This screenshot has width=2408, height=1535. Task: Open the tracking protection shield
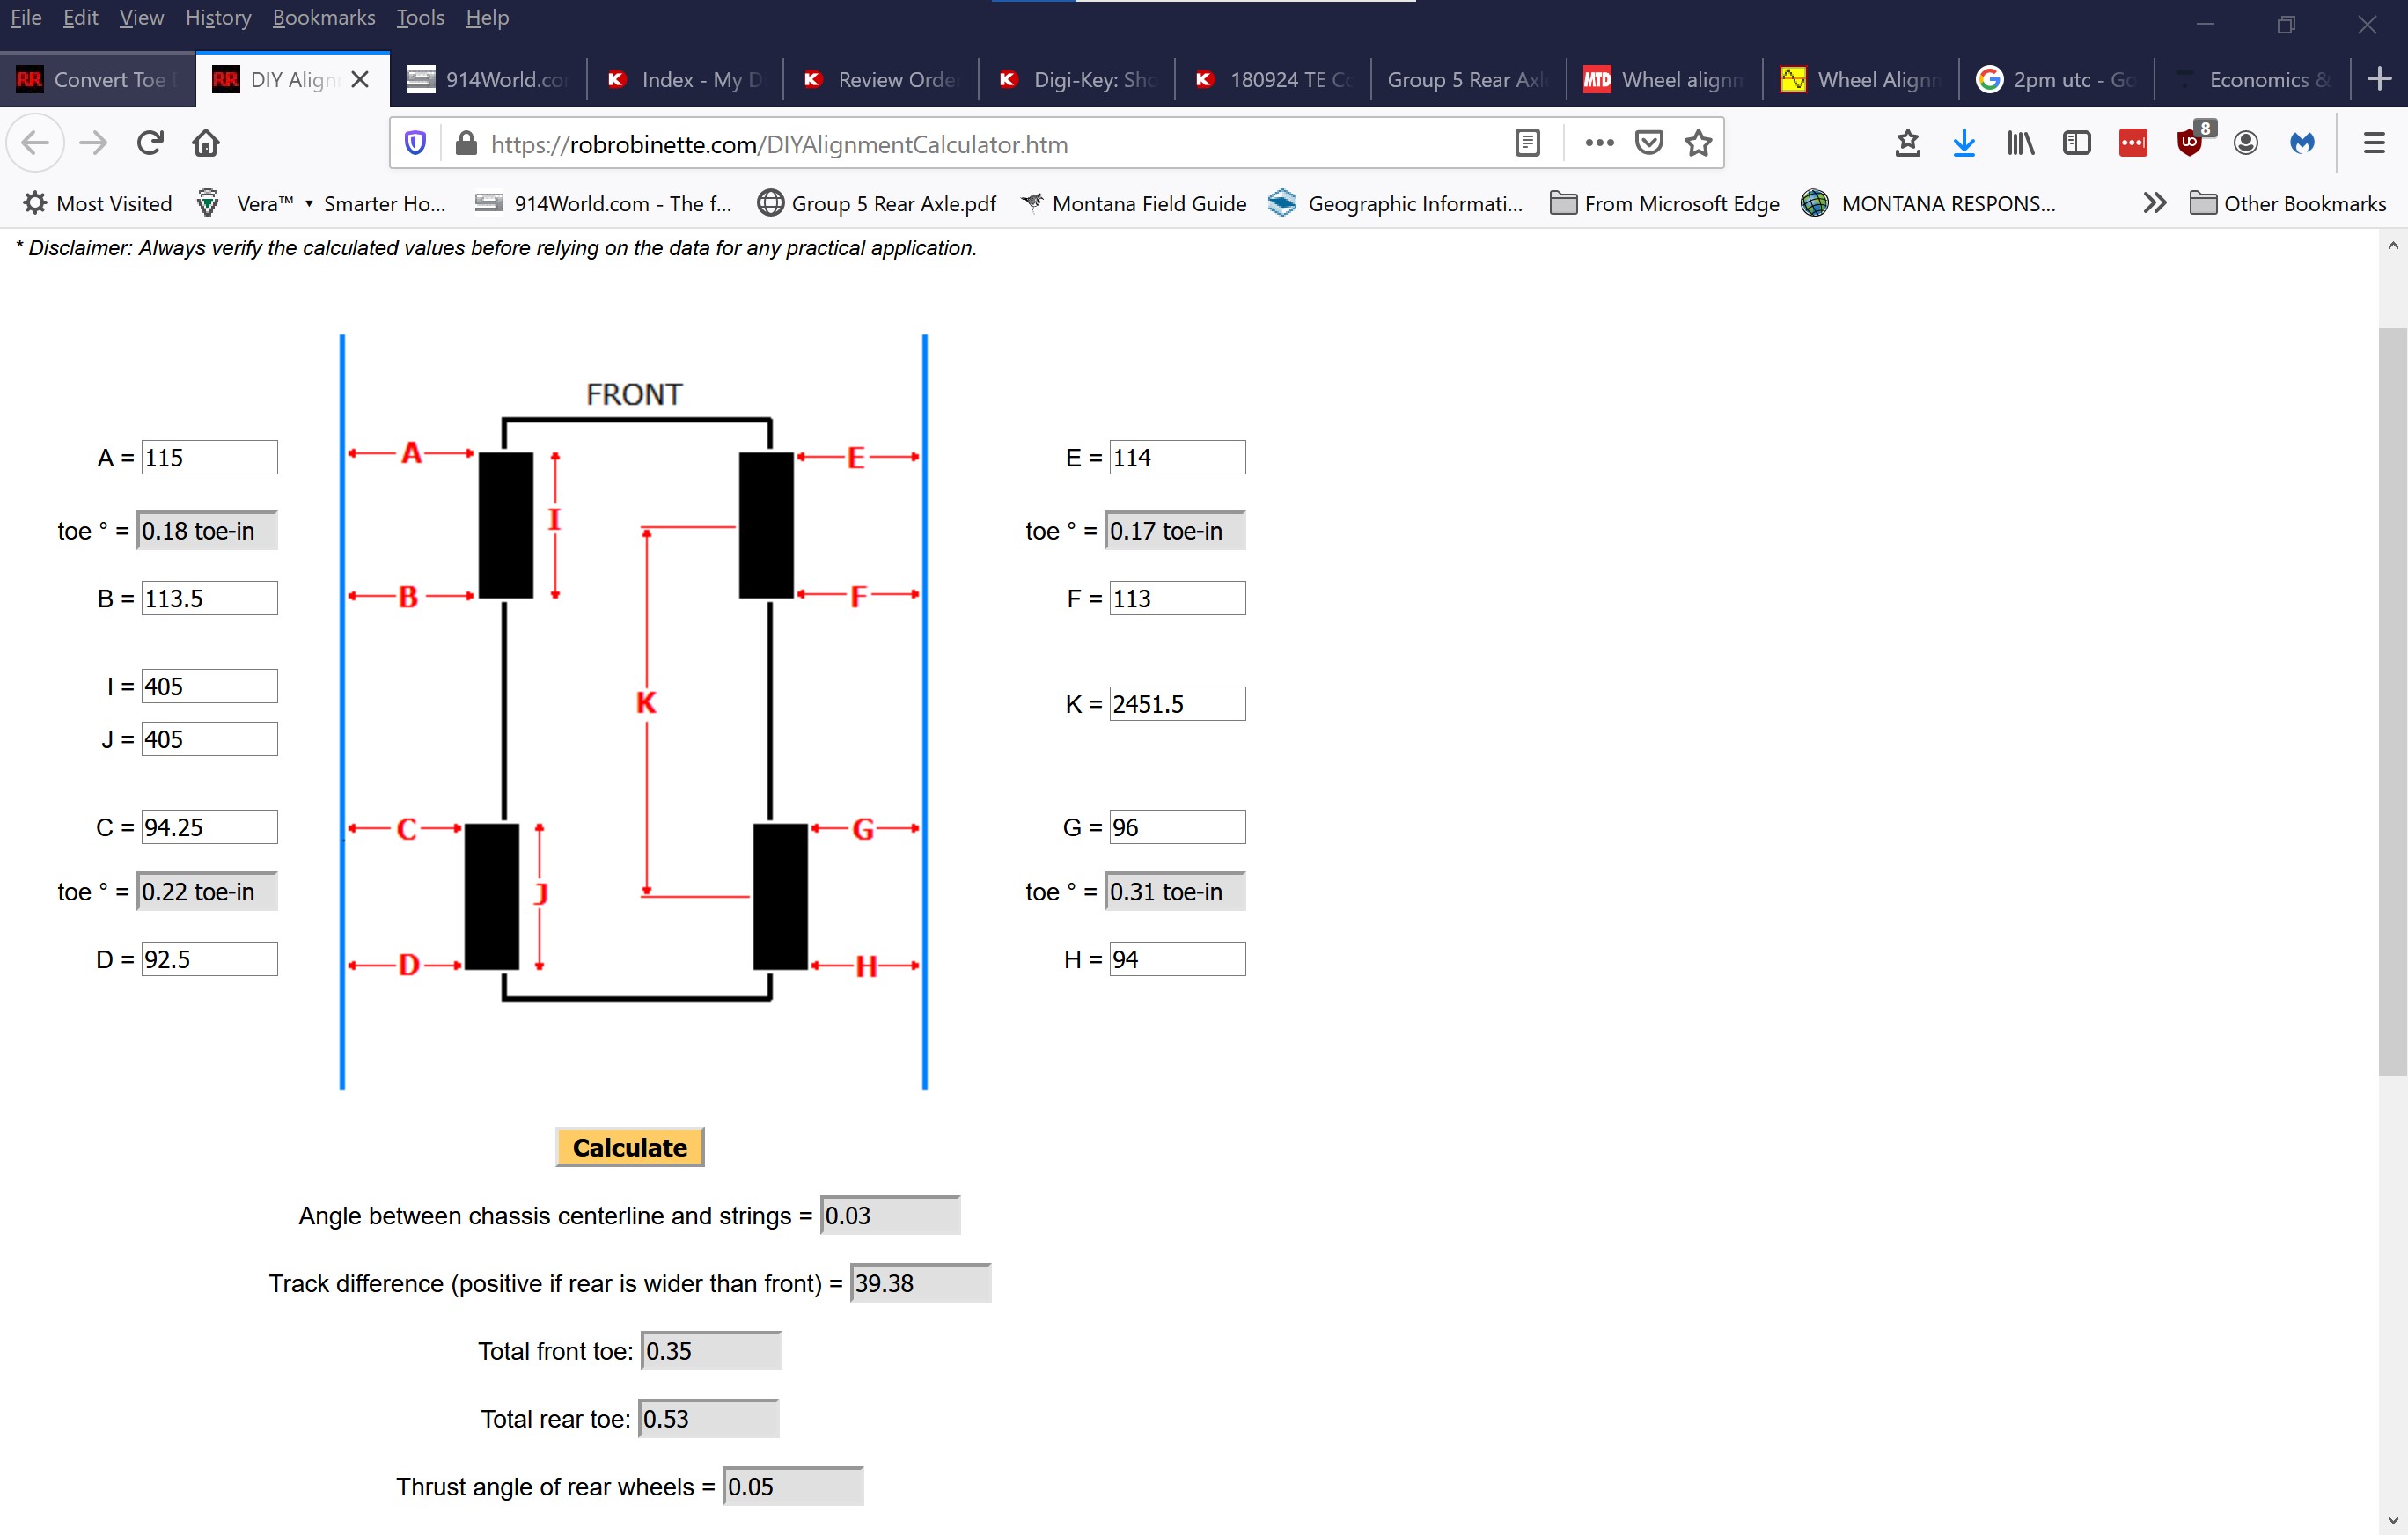(x=416, y=143)
